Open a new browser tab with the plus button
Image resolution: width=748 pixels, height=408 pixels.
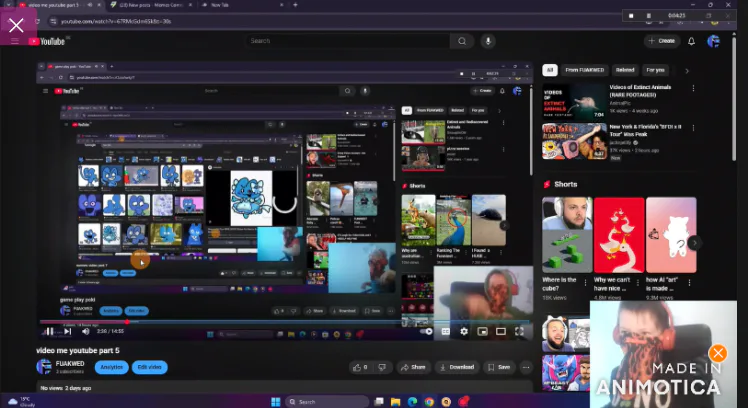coord(295,5)
